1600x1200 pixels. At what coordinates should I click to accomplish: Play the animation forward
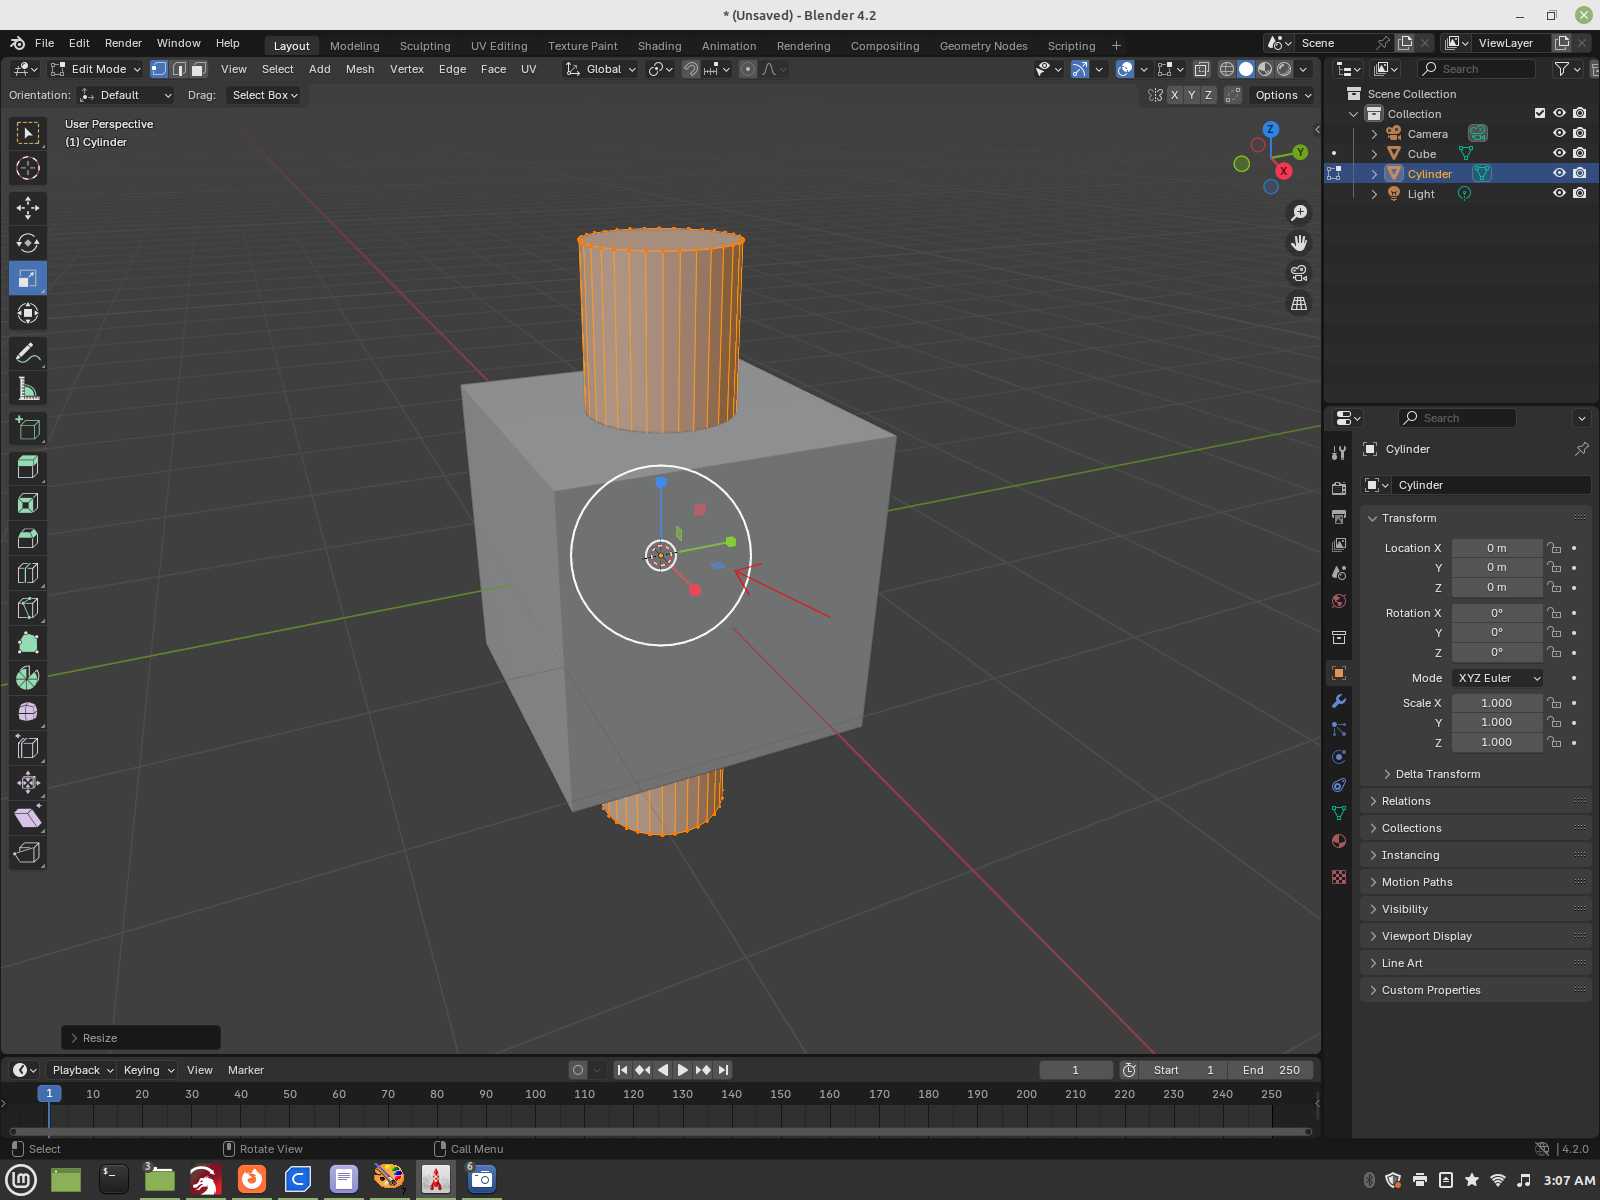683,1070
